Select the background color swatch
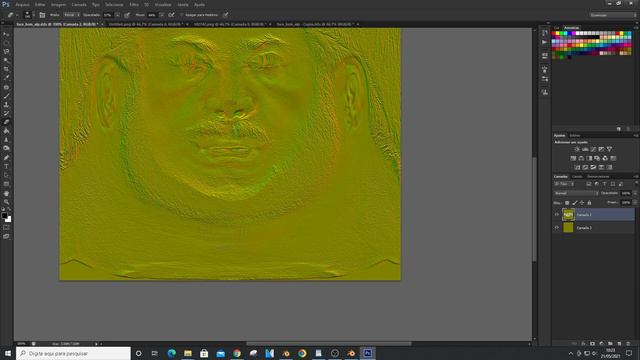The width and height of the screenshot is (640, 360). 9,220
